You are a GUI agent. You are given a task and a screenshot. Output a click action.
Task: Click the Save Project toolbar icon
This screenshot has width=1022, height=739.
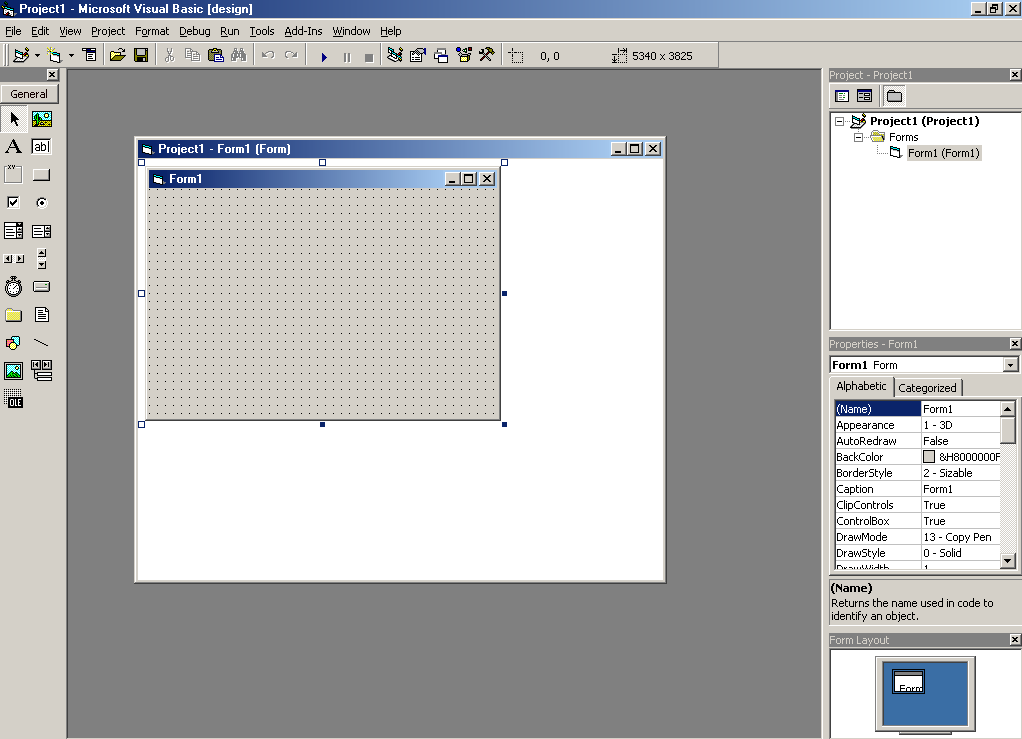pos(141,56)
